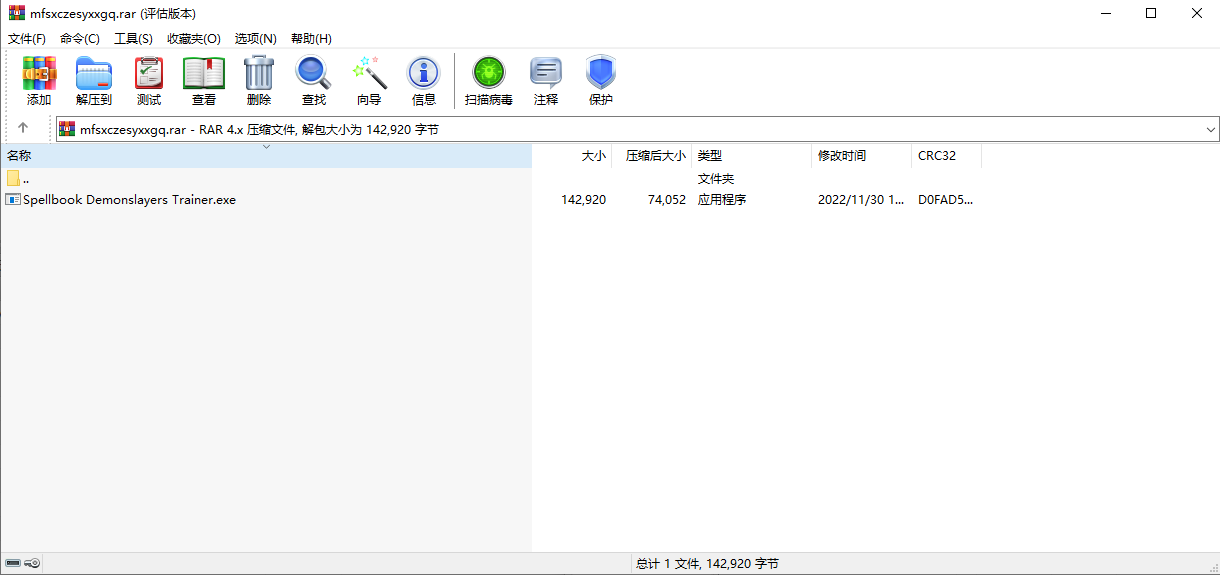This screenshot has width=1220, height=575.
Task: Click the D0FAD5... CRC32 value
Action: [x=945, y=199]
